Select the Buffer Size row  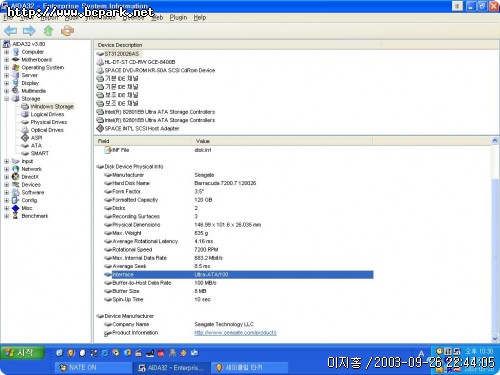(238, 291)
